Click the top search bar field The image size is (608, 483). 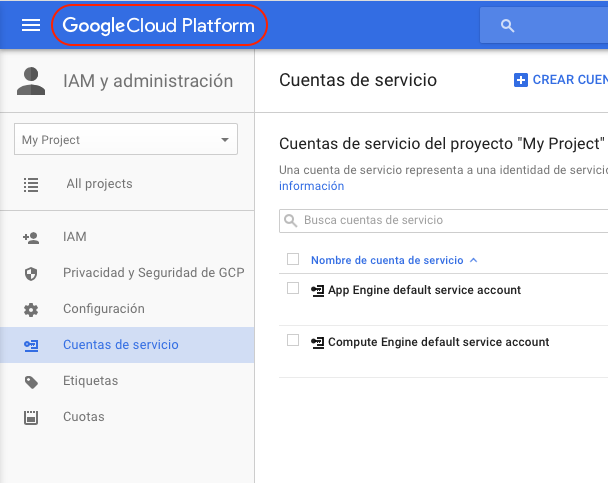click(x=544, y=26)
